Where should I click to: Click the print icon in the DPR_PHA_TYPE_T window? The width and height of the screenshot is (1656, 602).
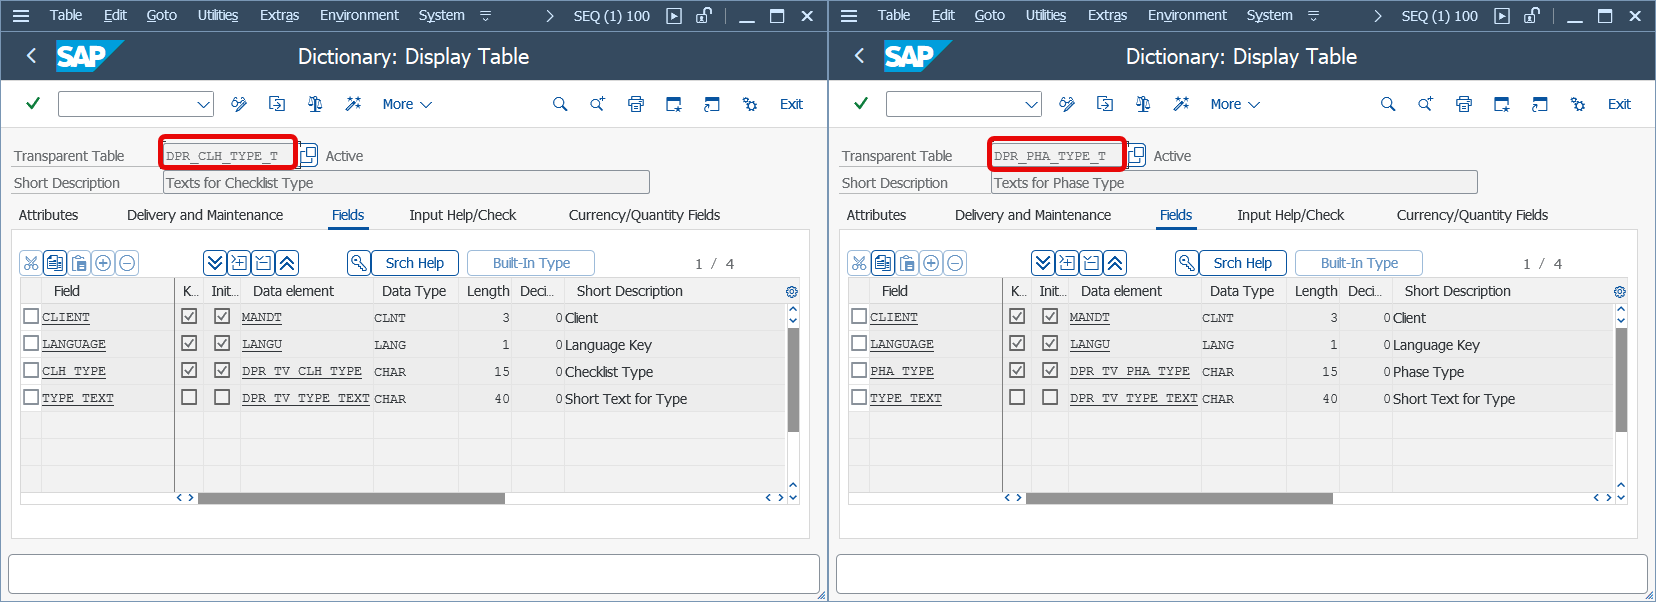pos(1464,104)
